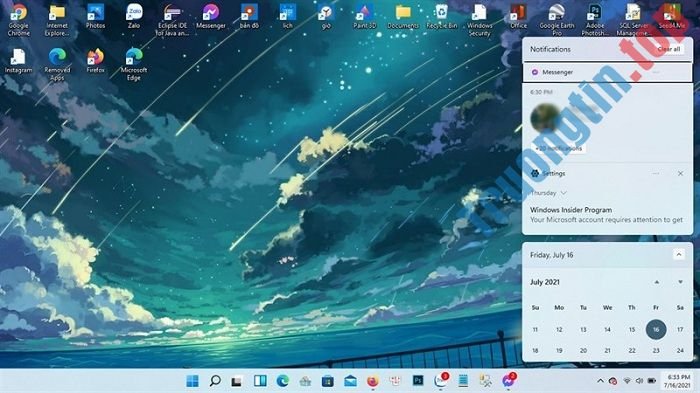Select the Office desktop shortcut

tap(518, 16)
